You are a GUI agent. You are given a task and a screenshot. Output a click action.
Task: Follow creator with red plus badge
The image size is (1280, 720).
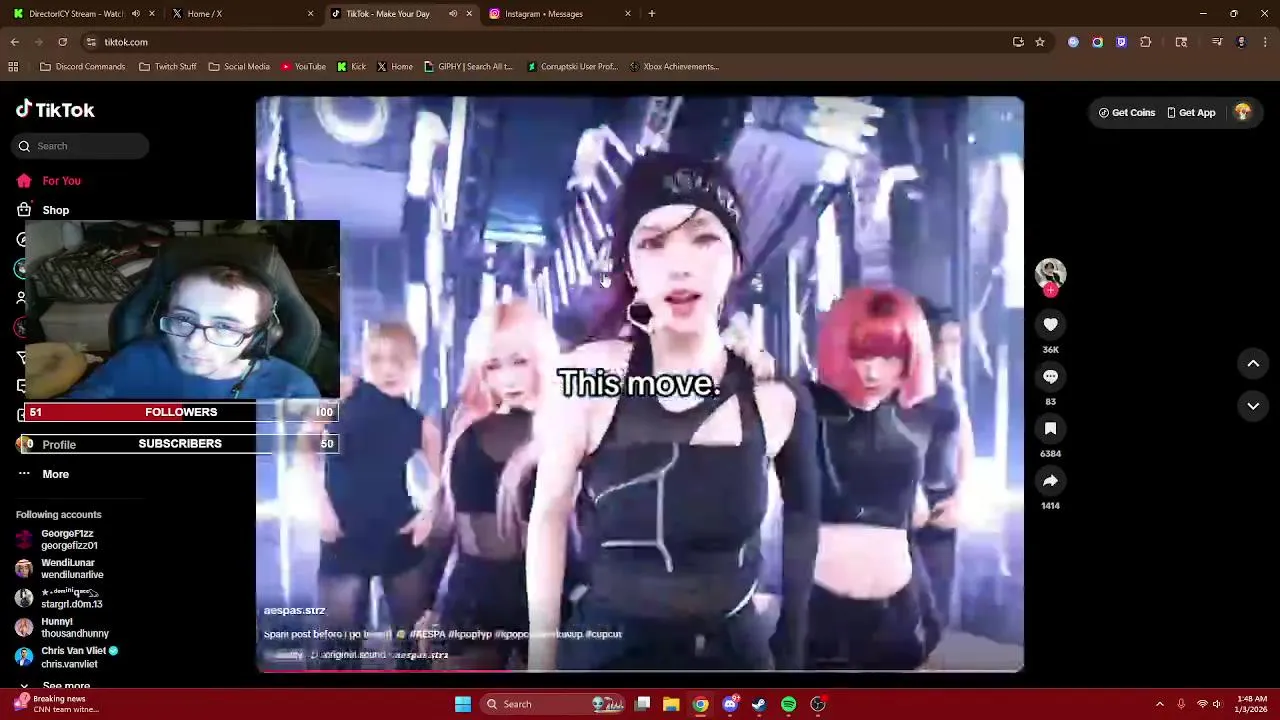[x=1050, y=290]
